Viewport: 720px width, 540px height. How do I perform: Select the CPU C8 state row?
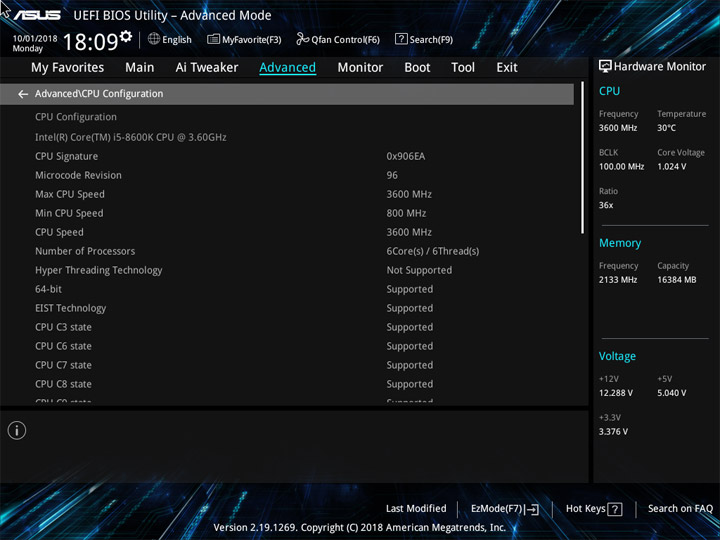pos(287,384)
